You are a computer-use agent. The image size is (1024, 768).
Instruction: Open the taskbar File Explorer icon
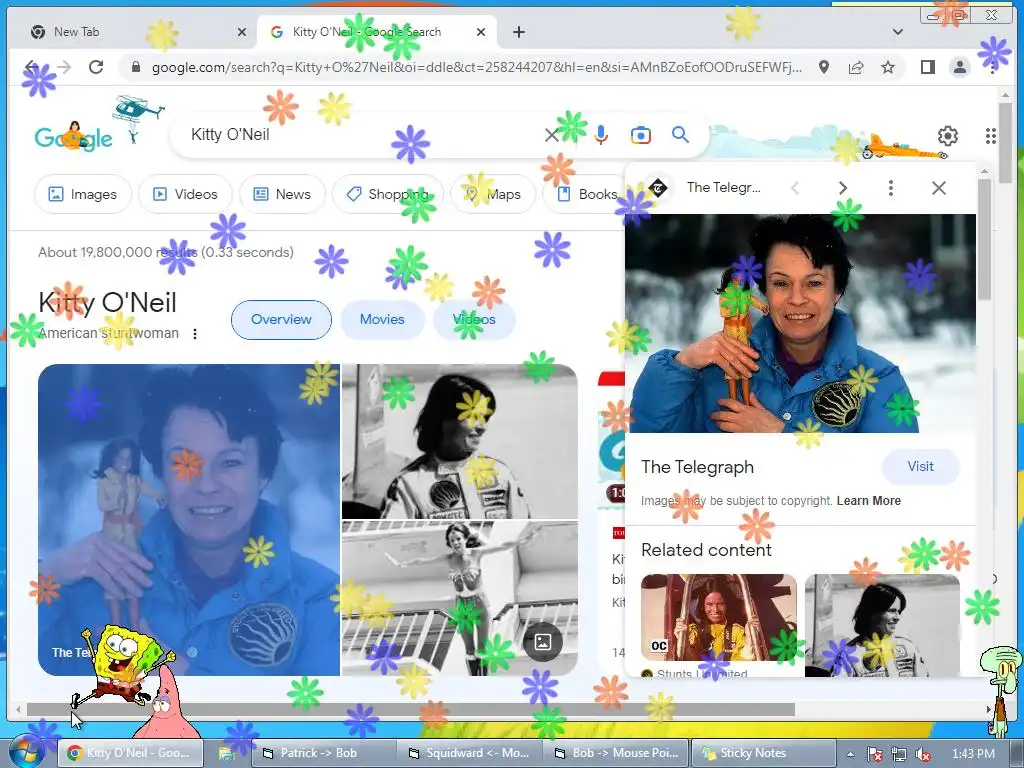[227, 753]
